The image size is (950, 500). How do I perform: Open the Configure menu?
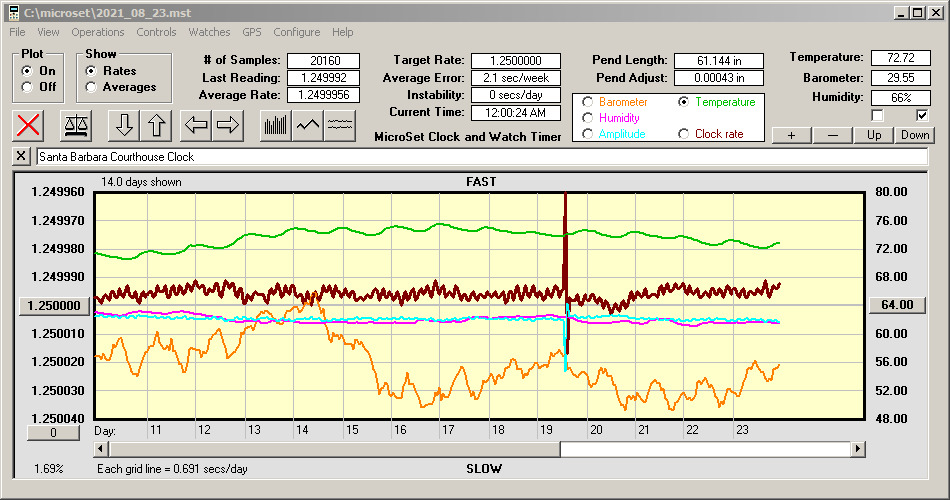296,32
